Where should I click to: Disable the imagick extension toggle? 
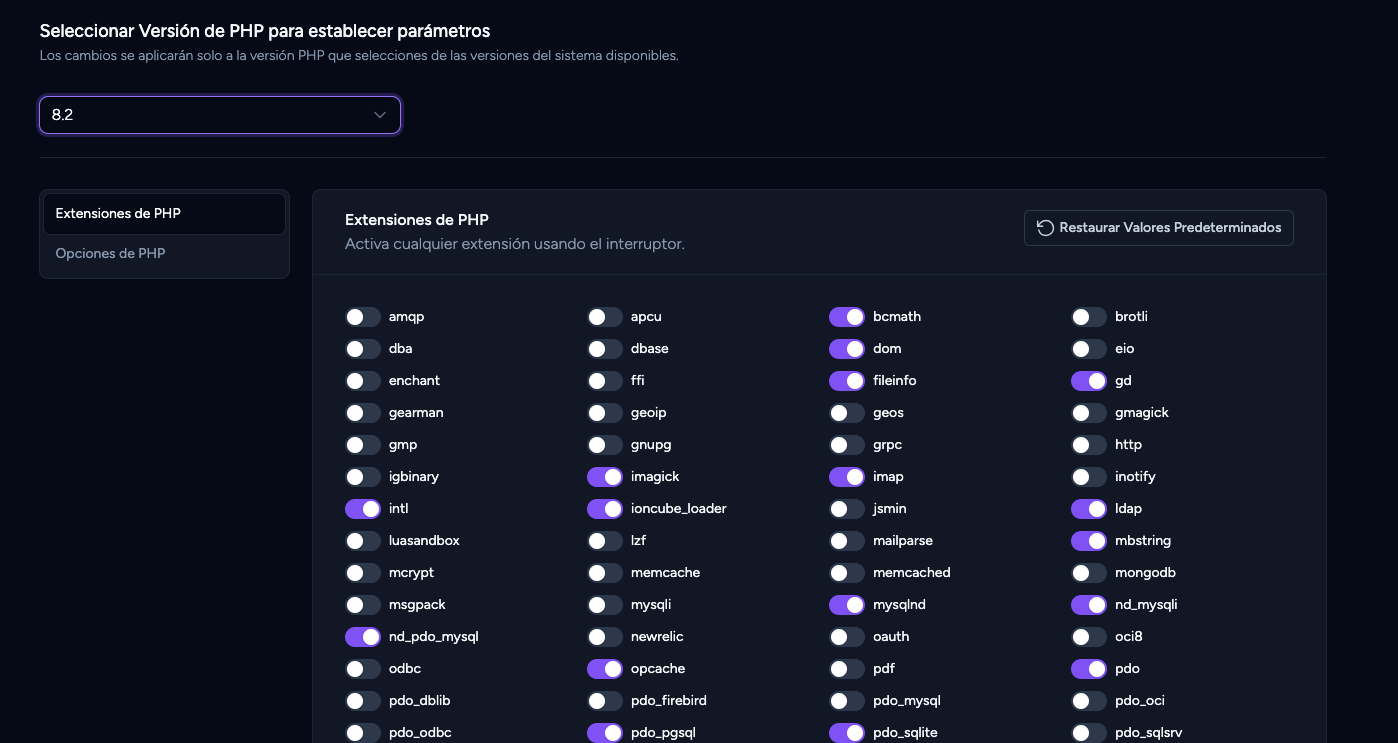tap(605, 477)
